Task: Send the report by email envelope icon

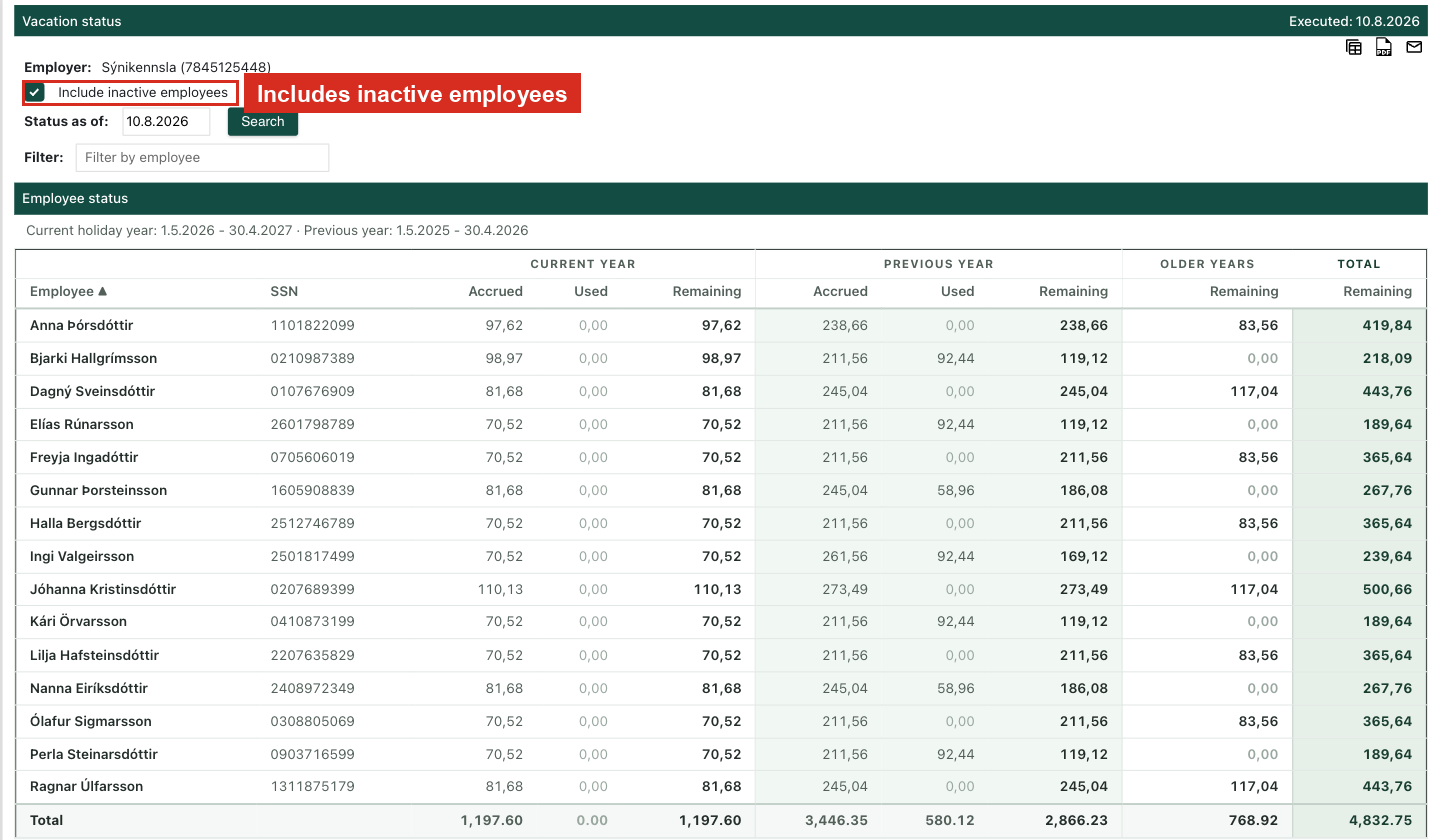Action: pos(1414,46)
